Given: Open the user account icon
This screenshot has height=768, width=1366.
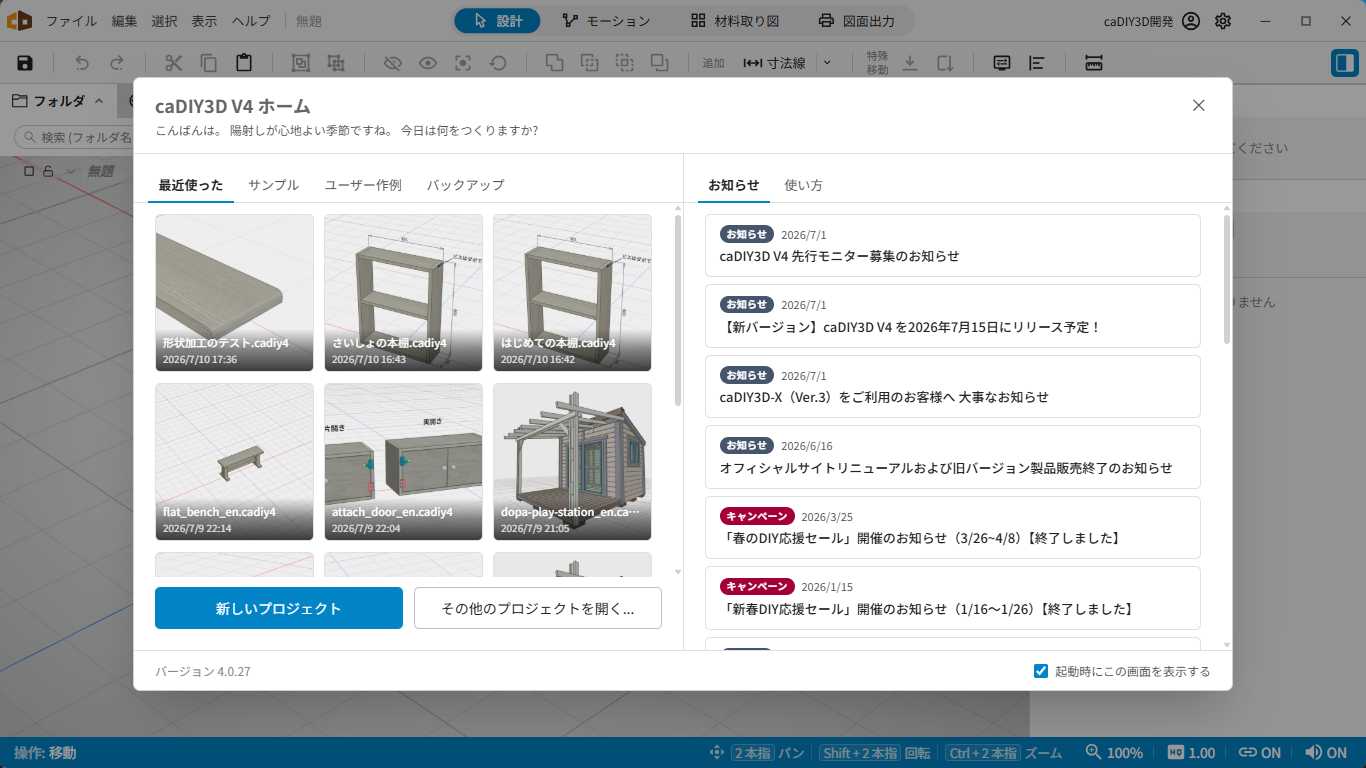Looking at the screenshot, I should tap(1190, 21).
